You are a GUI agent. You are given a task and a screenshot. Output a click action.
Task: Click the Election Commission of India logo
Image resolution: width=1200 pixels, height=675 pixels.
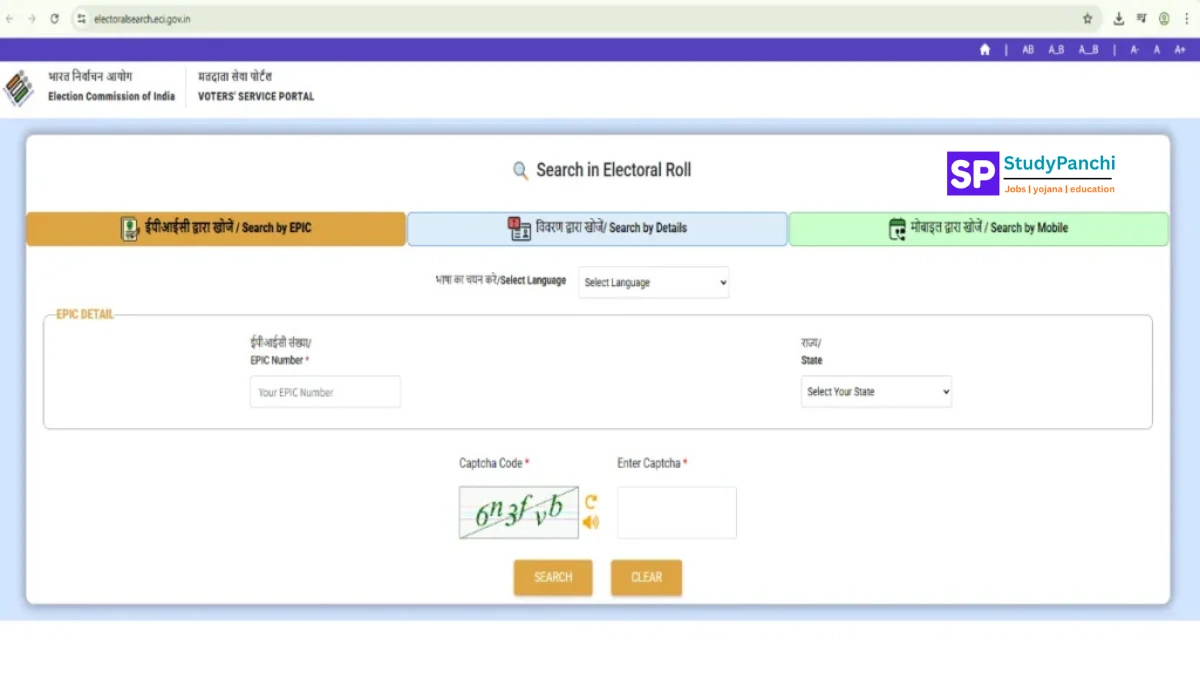tap(19, 88)
